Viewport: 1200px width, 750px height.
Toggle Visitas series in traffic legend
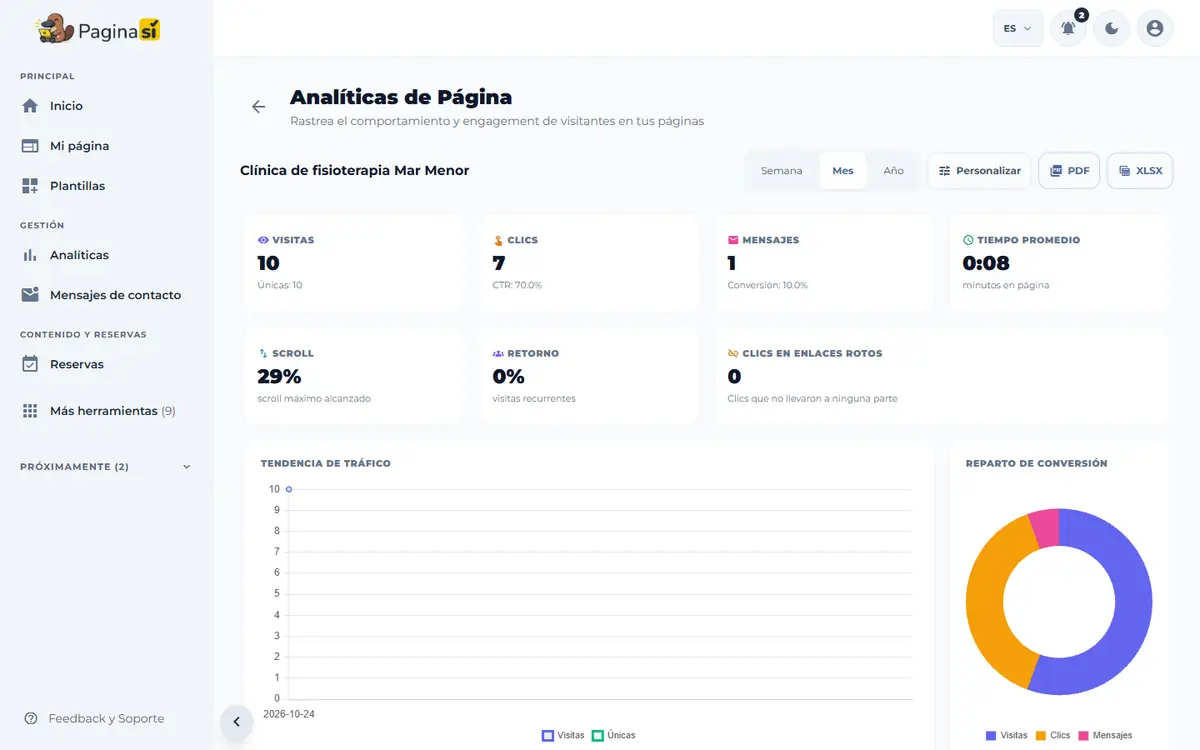563,735
